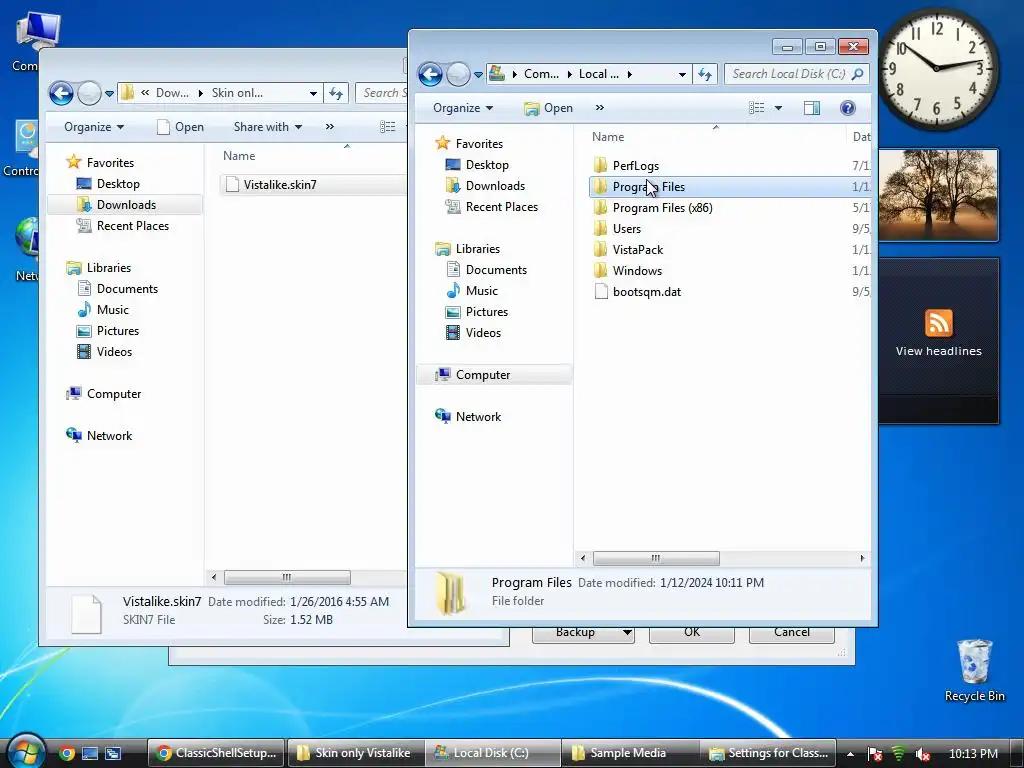
Task: Click Cancel in the settings dialog
Action: click(x=792, y=632)
